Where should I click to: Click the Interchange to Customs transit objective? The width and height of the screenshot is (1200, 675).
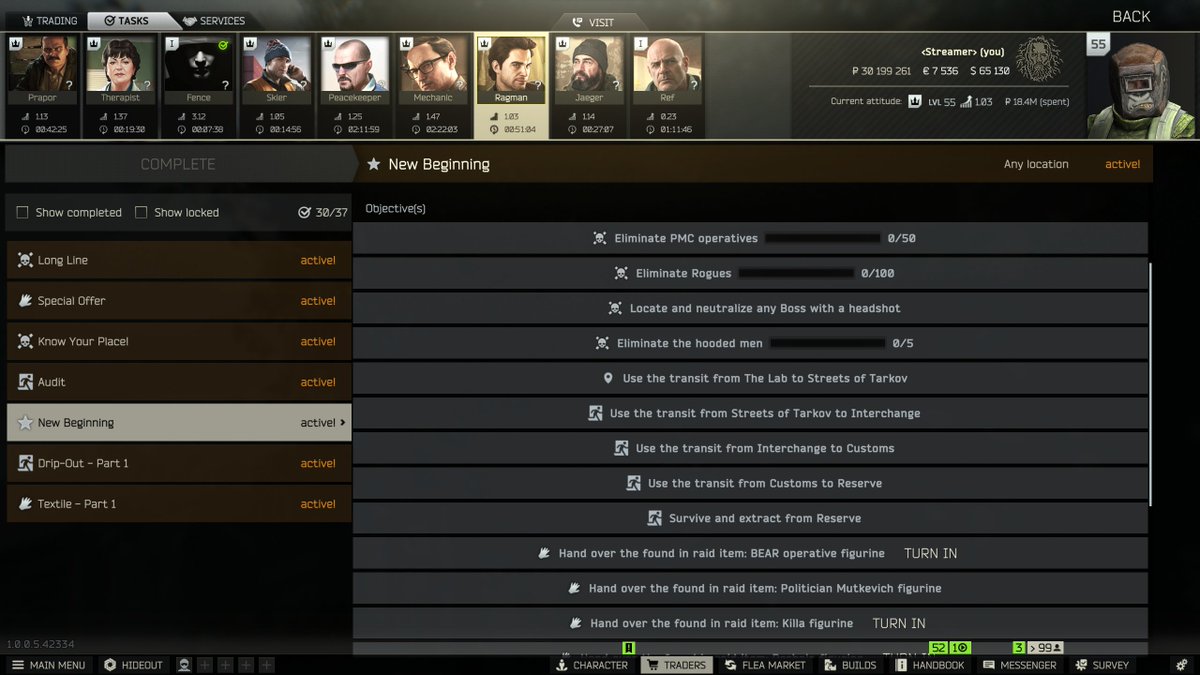[x=750, y=448]
